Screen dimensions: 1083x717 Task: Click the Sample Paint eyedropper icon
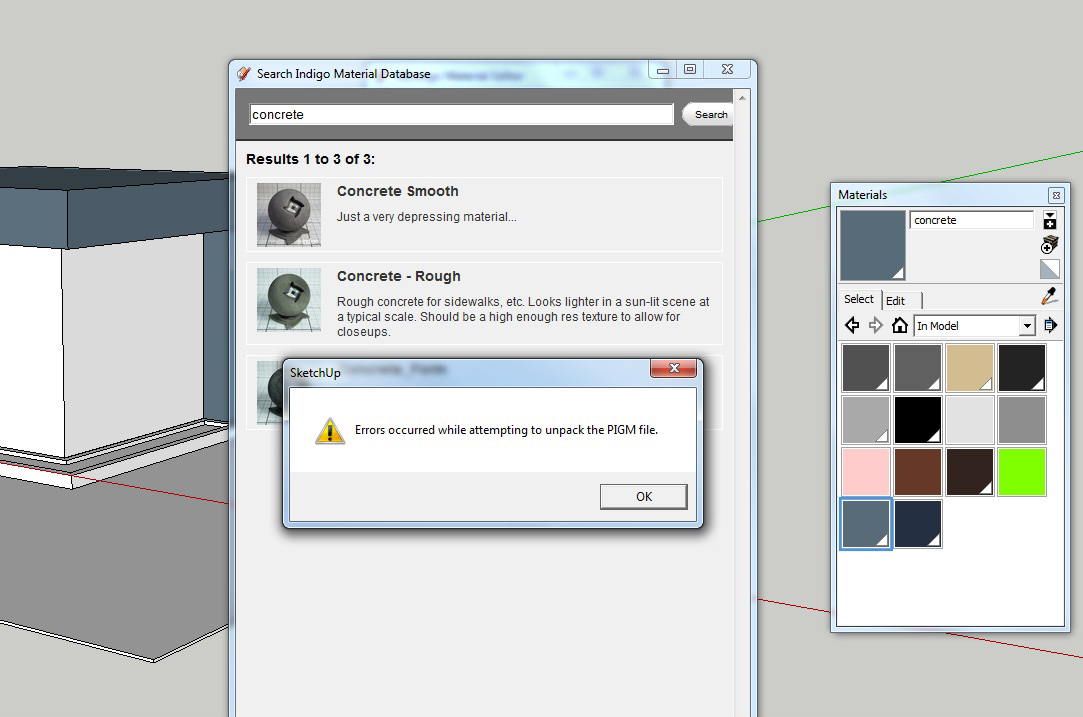click(1049, 297)
